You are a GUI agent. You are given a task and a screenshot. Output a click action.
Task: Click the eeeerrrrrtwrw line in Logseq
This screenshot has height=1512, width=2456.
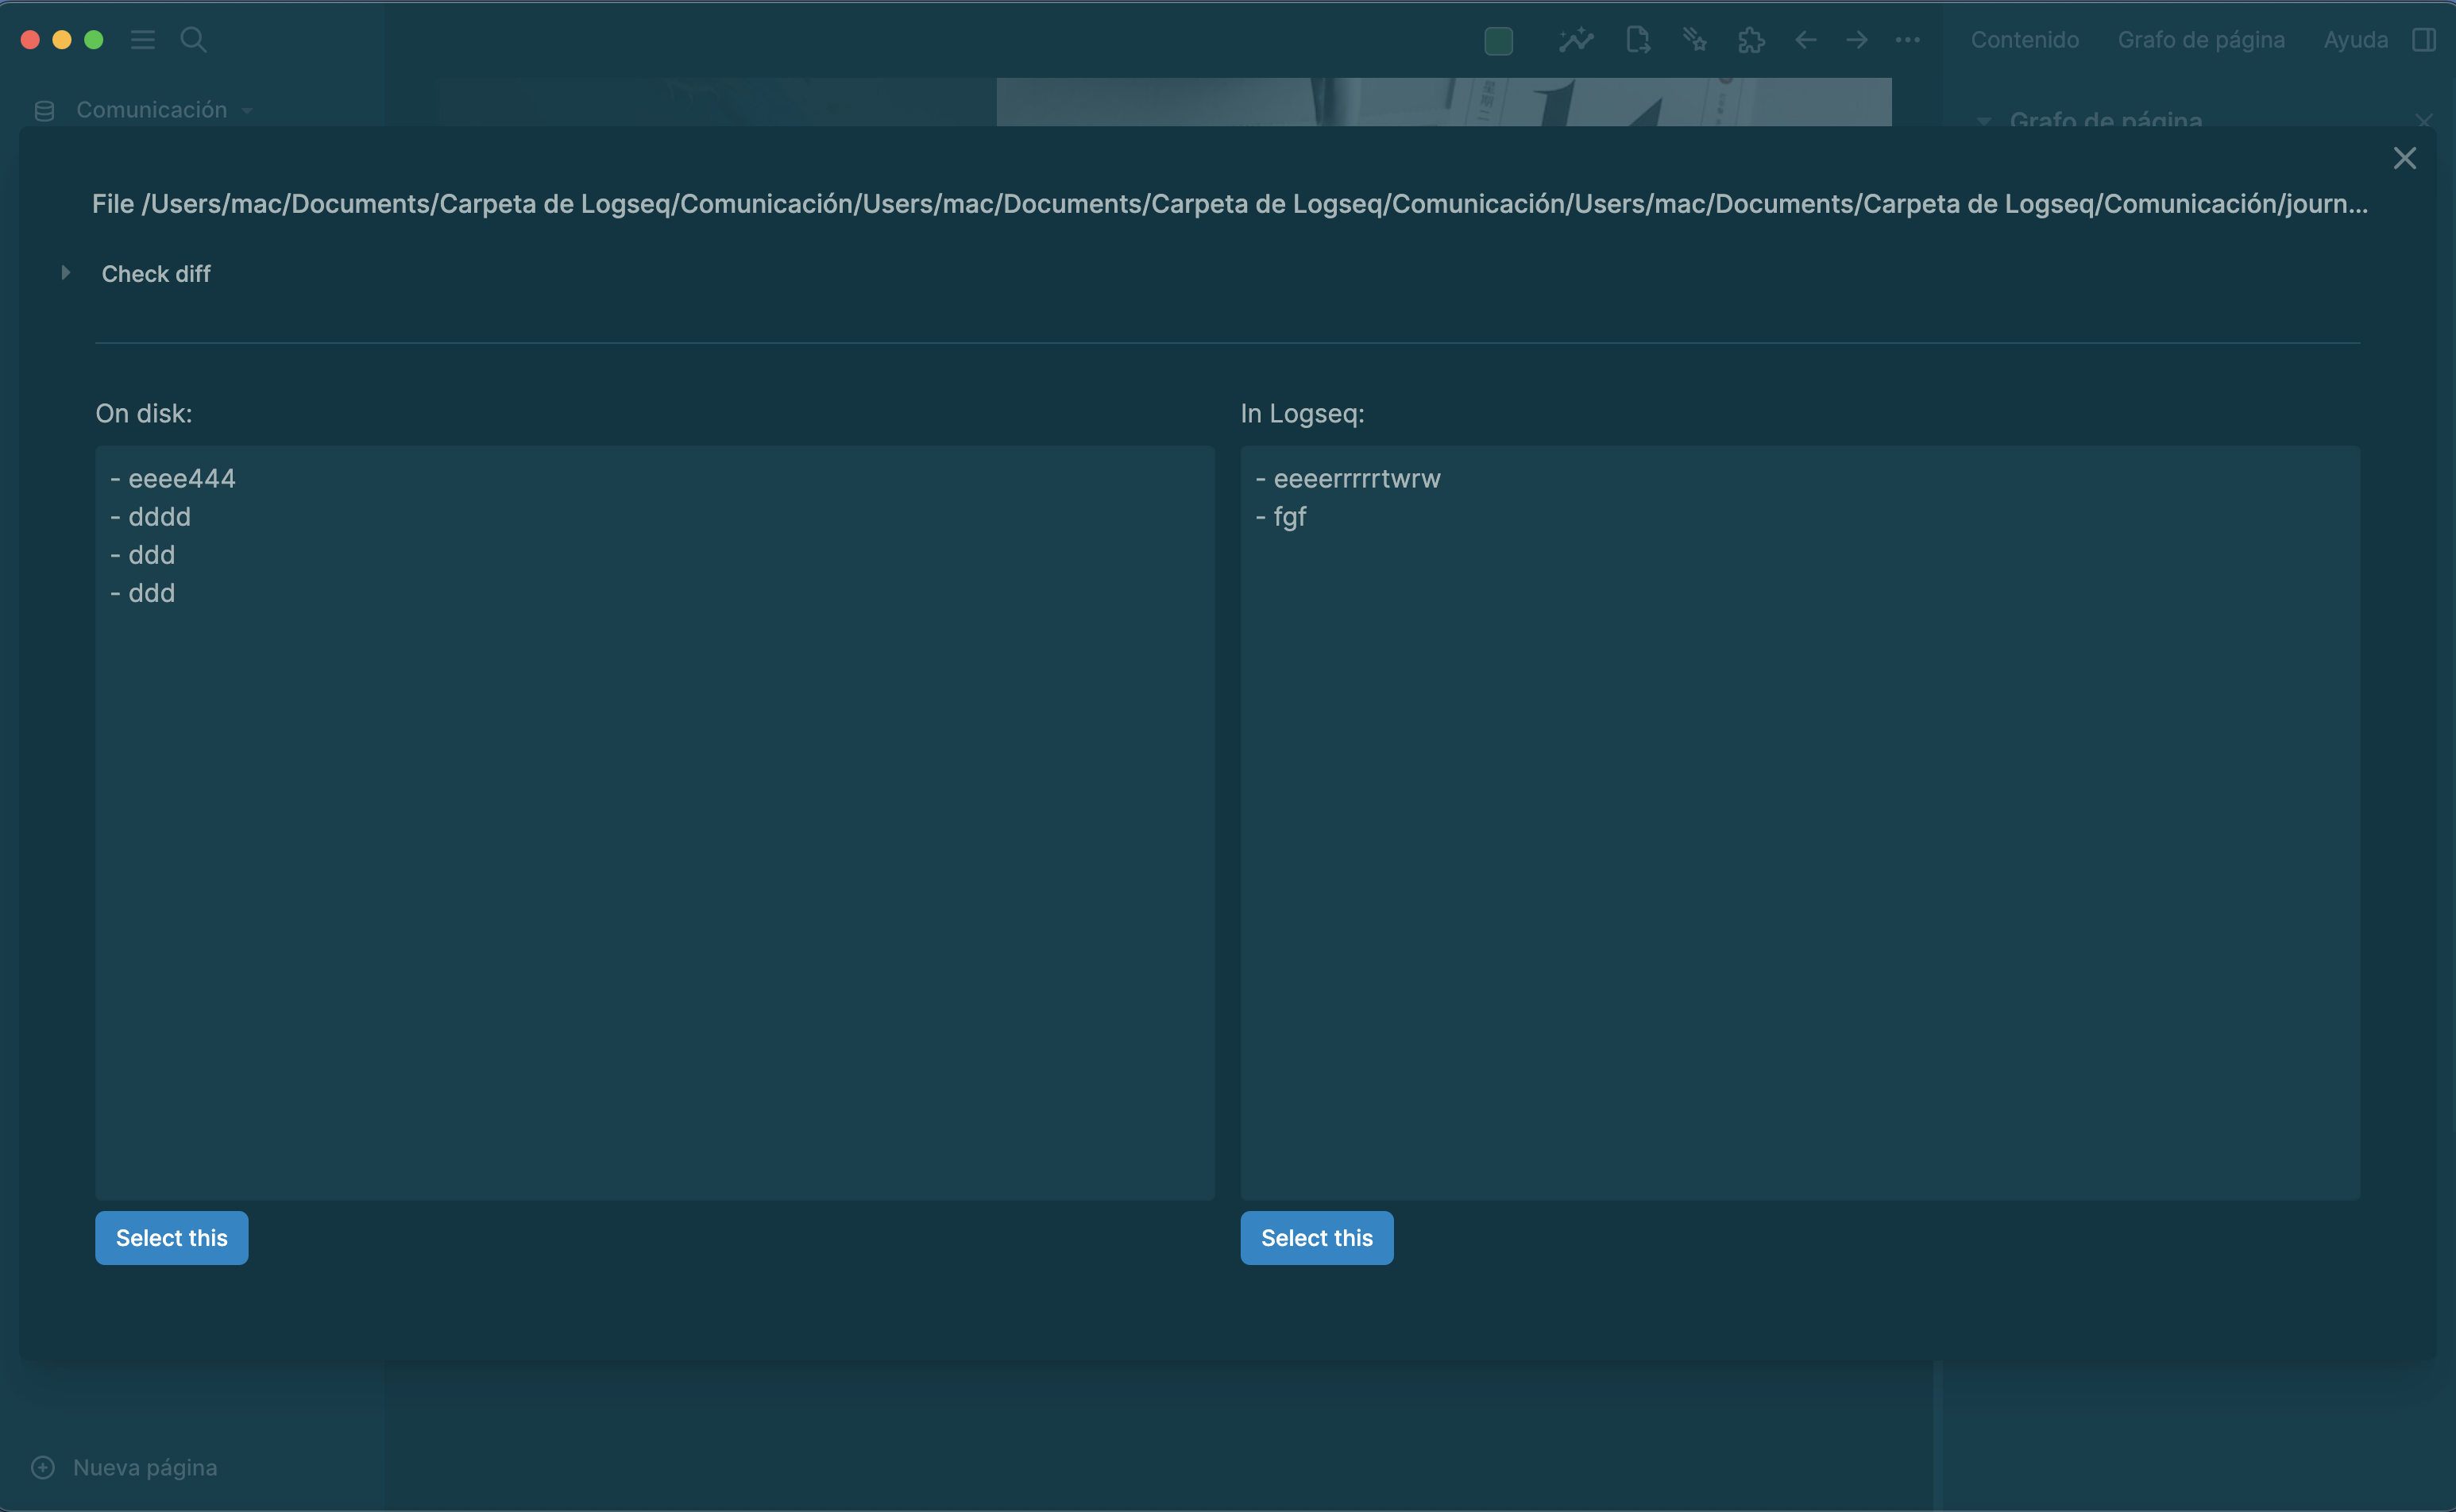click(x=1348, y=478)
